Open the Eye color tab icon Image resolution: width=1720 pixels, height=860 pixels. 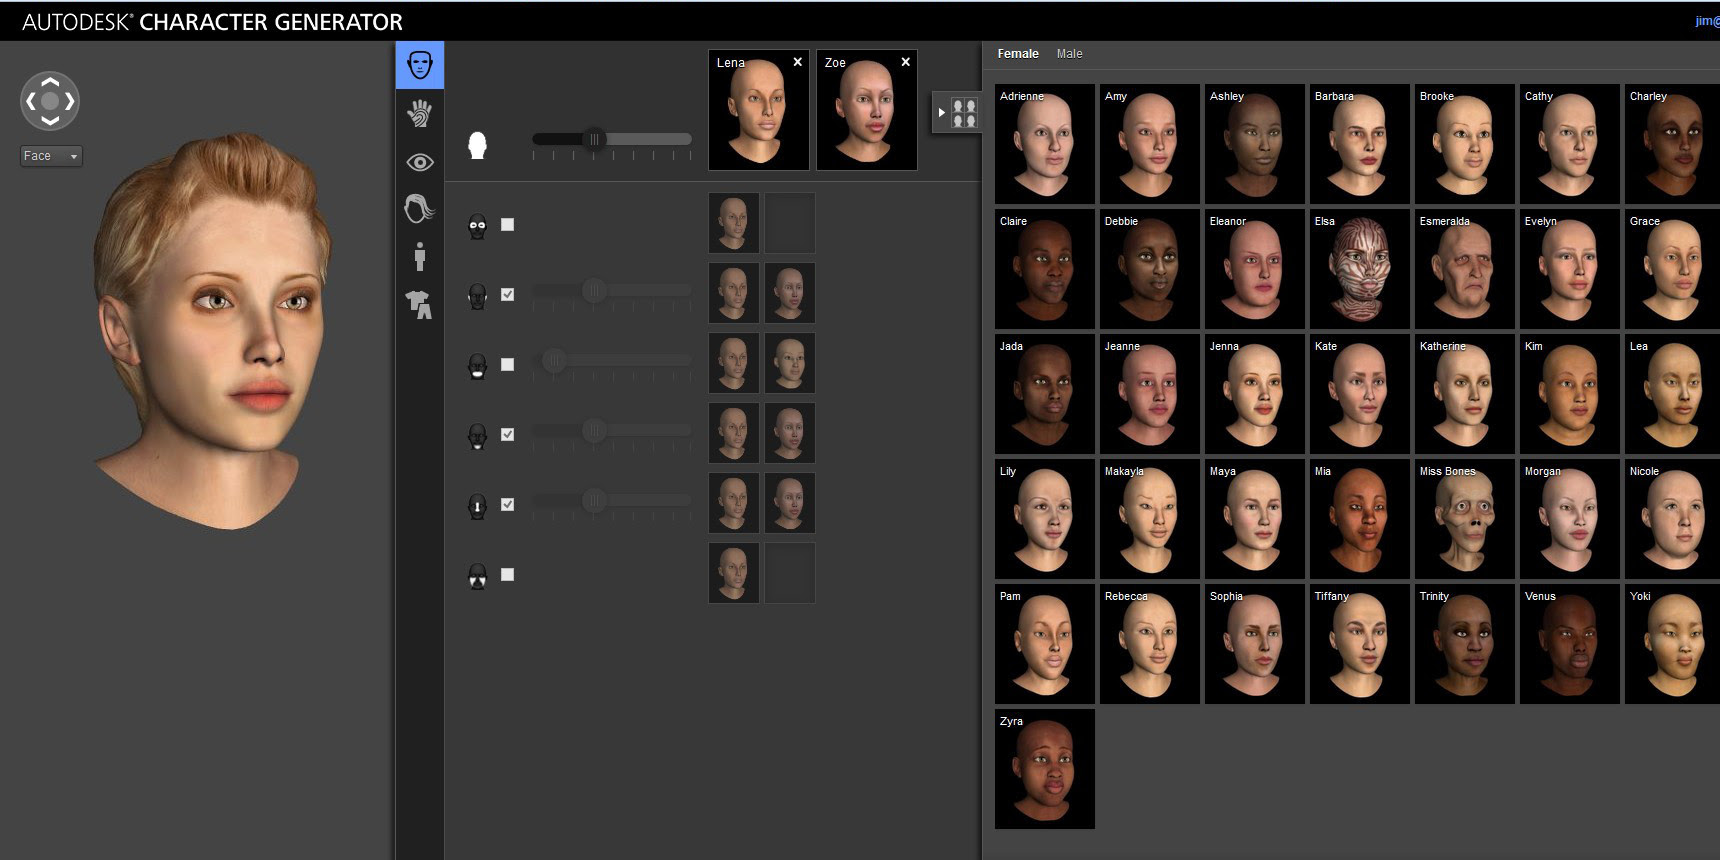coord(420,162)
